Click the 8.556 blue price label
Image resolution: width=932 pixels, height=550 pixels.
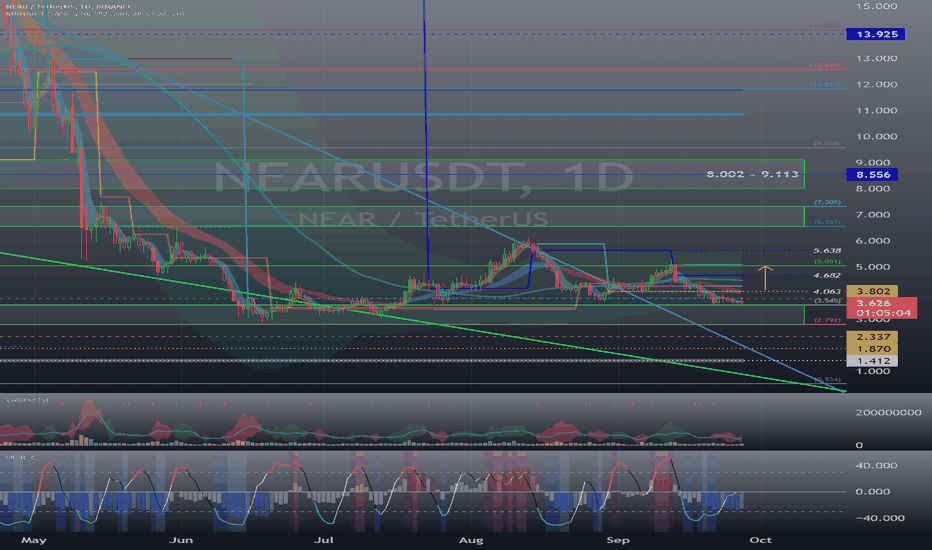point(872,174)
